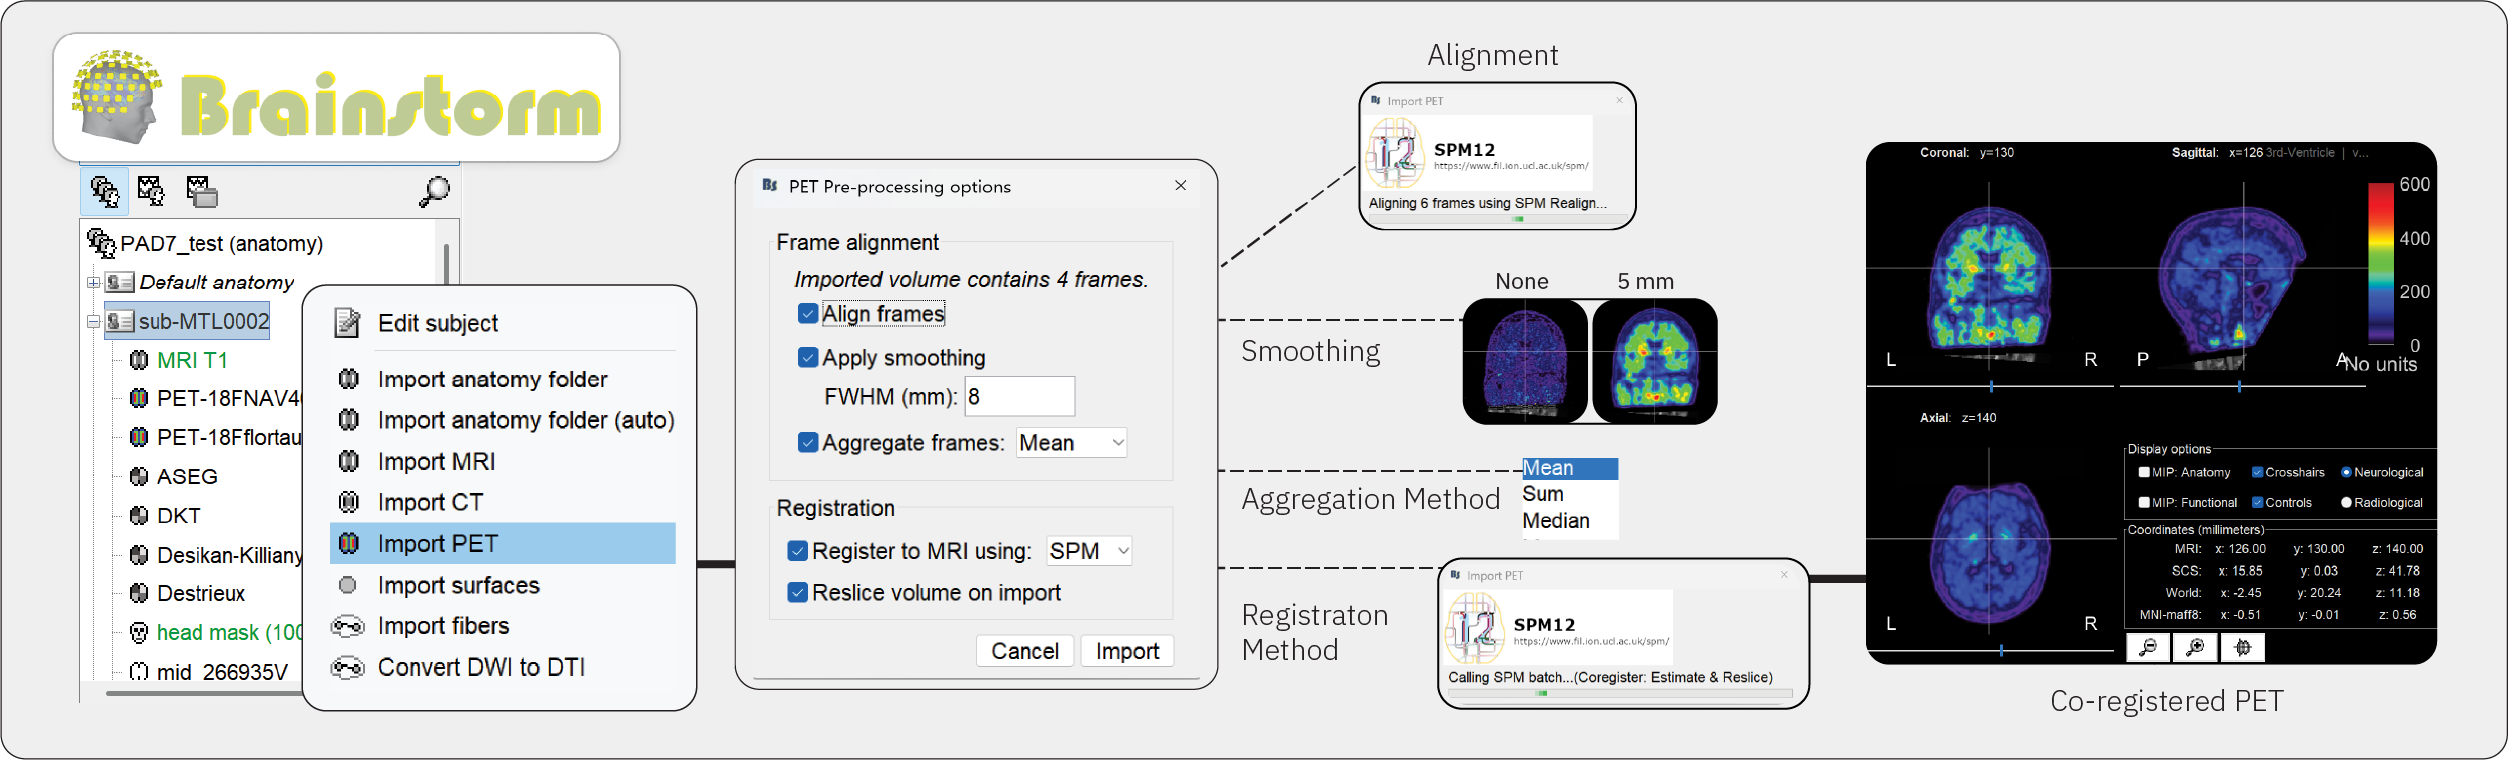Click the ASEG atlas volume icon
The image size is (2508, 760).
click(139, 477)
